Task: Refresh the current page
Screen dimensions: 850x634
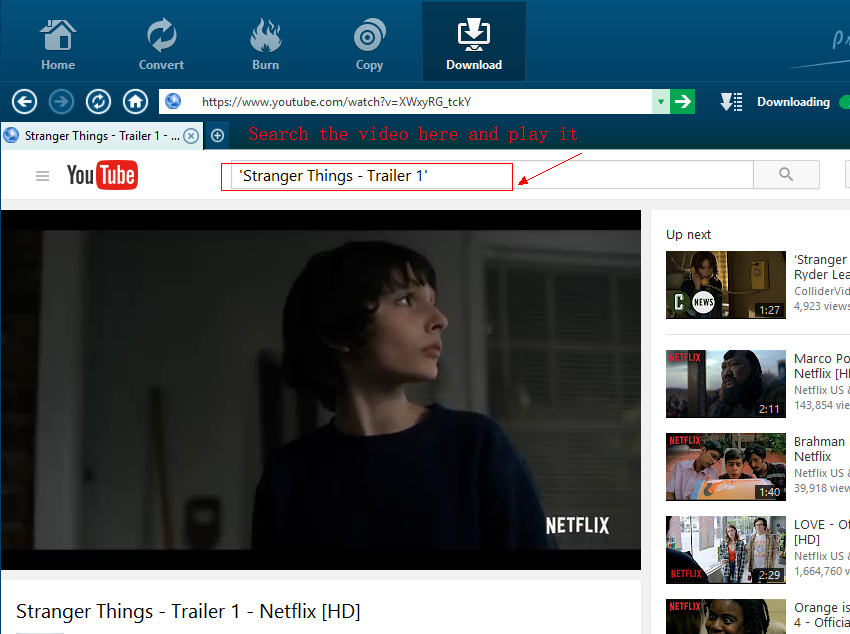Action: (x=98, y=102)
